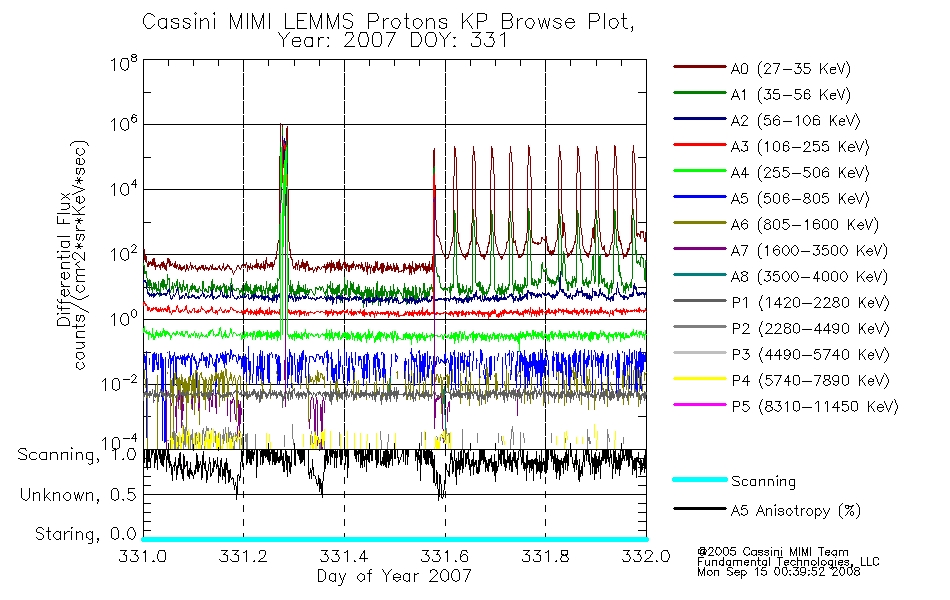Click the @2005 Cassini MIMI Team credit

click(772, 552)
